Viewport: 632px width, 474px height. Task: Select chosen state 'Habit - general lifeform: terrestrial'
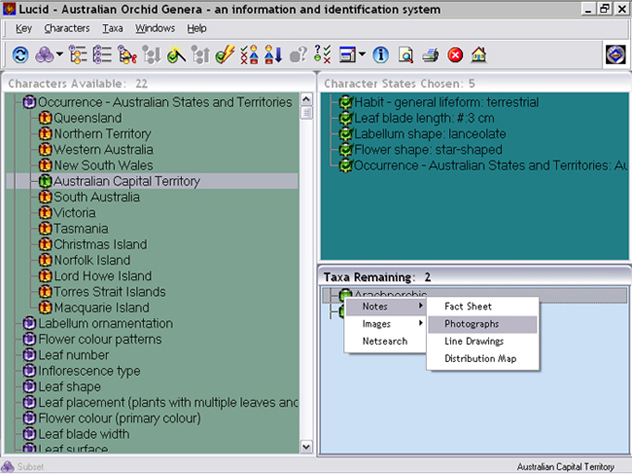pyautogui.click(x=439, y=102)
